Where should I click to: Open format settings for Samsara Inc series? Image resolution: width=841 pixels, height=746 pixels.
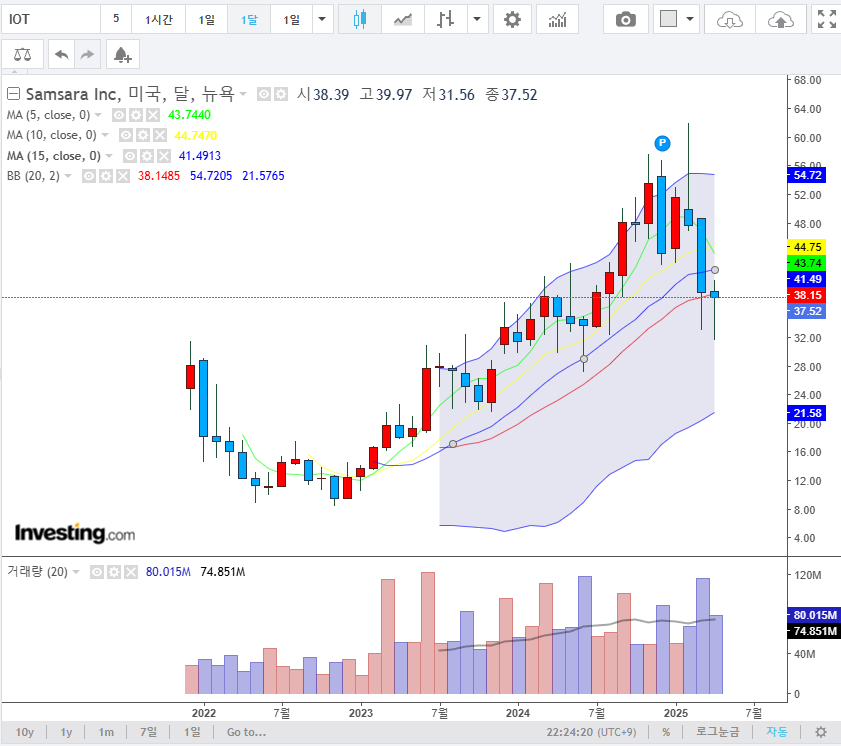[x=281, y=94]
